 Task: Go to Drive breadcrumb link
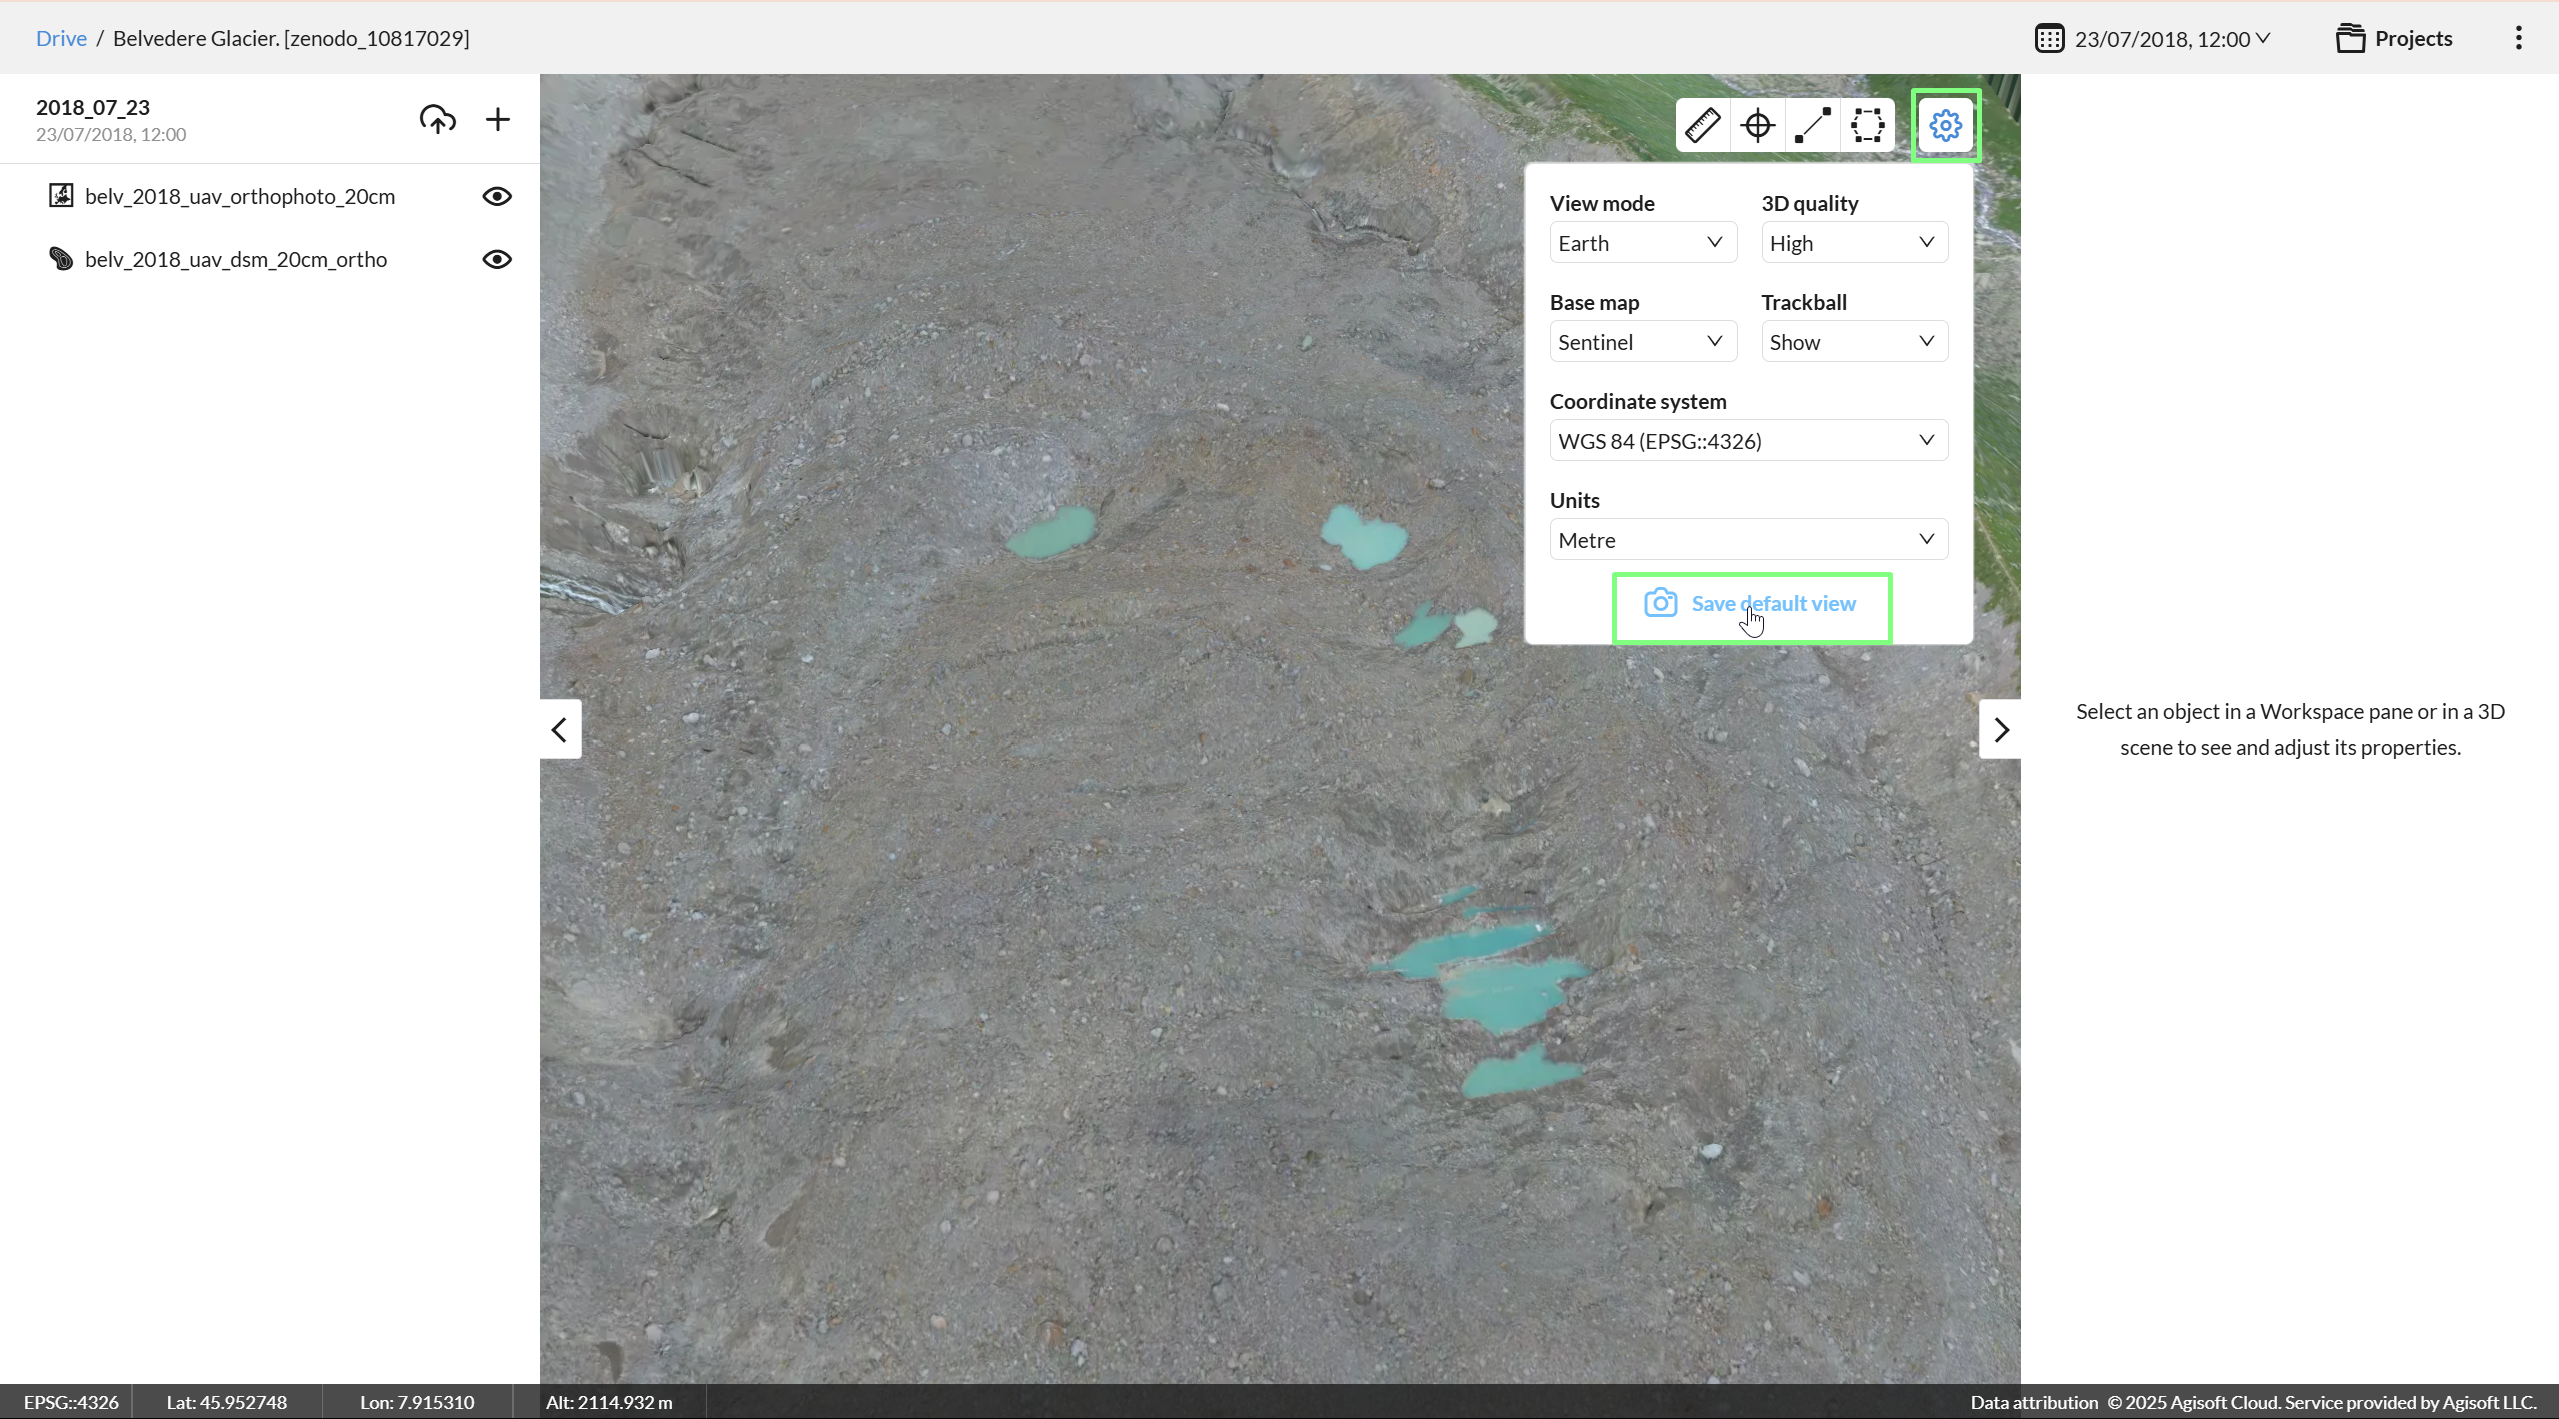[61, 38]
